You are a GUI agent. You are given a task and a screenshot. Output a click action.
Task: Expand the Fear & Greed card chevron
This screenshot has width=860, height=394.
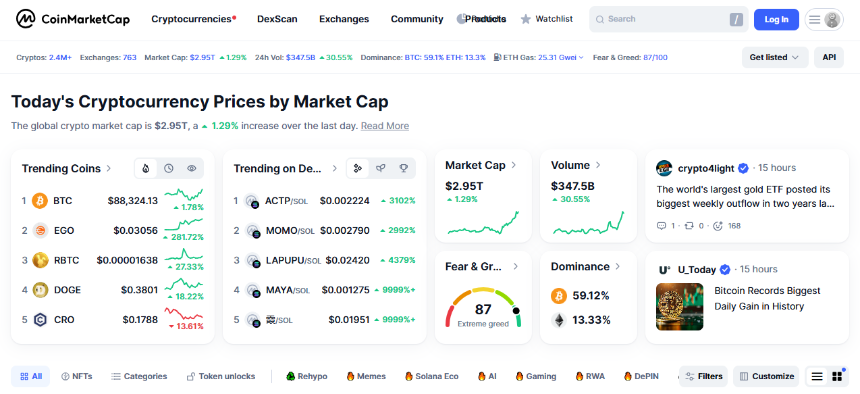tap(516, 267)
